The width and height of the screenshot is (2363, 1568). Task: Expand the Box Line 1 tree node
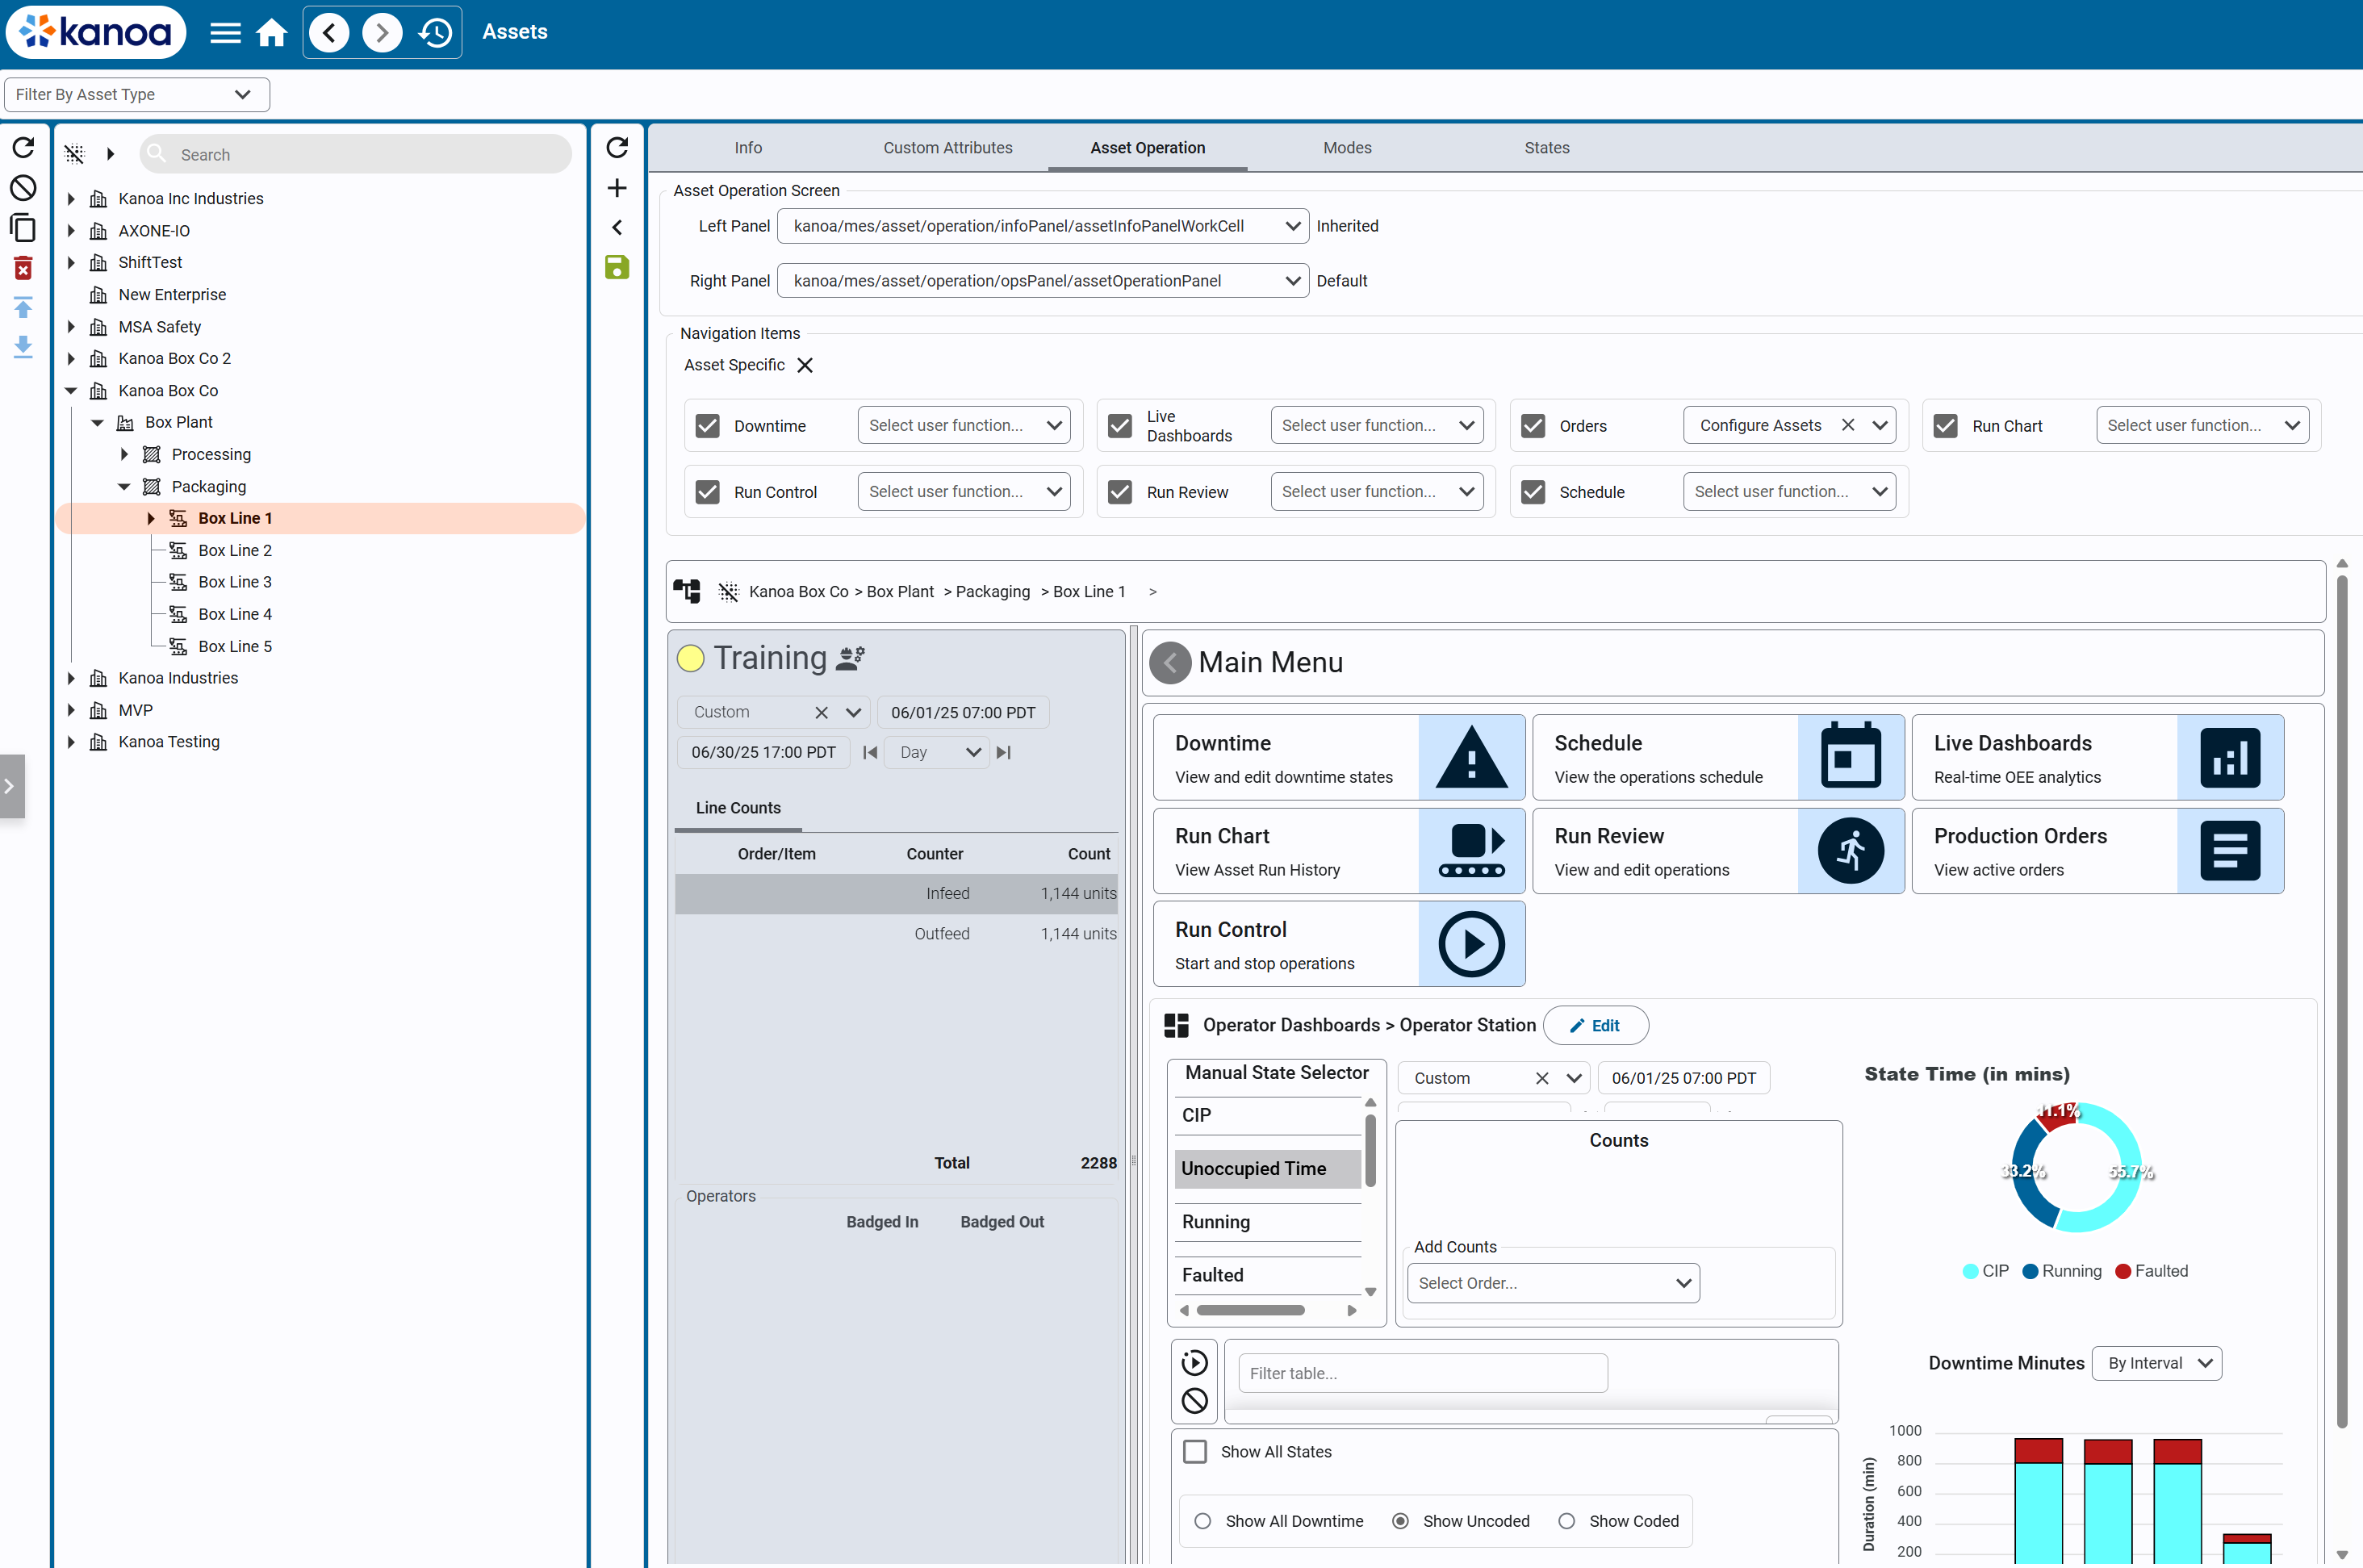pos(151,518)
